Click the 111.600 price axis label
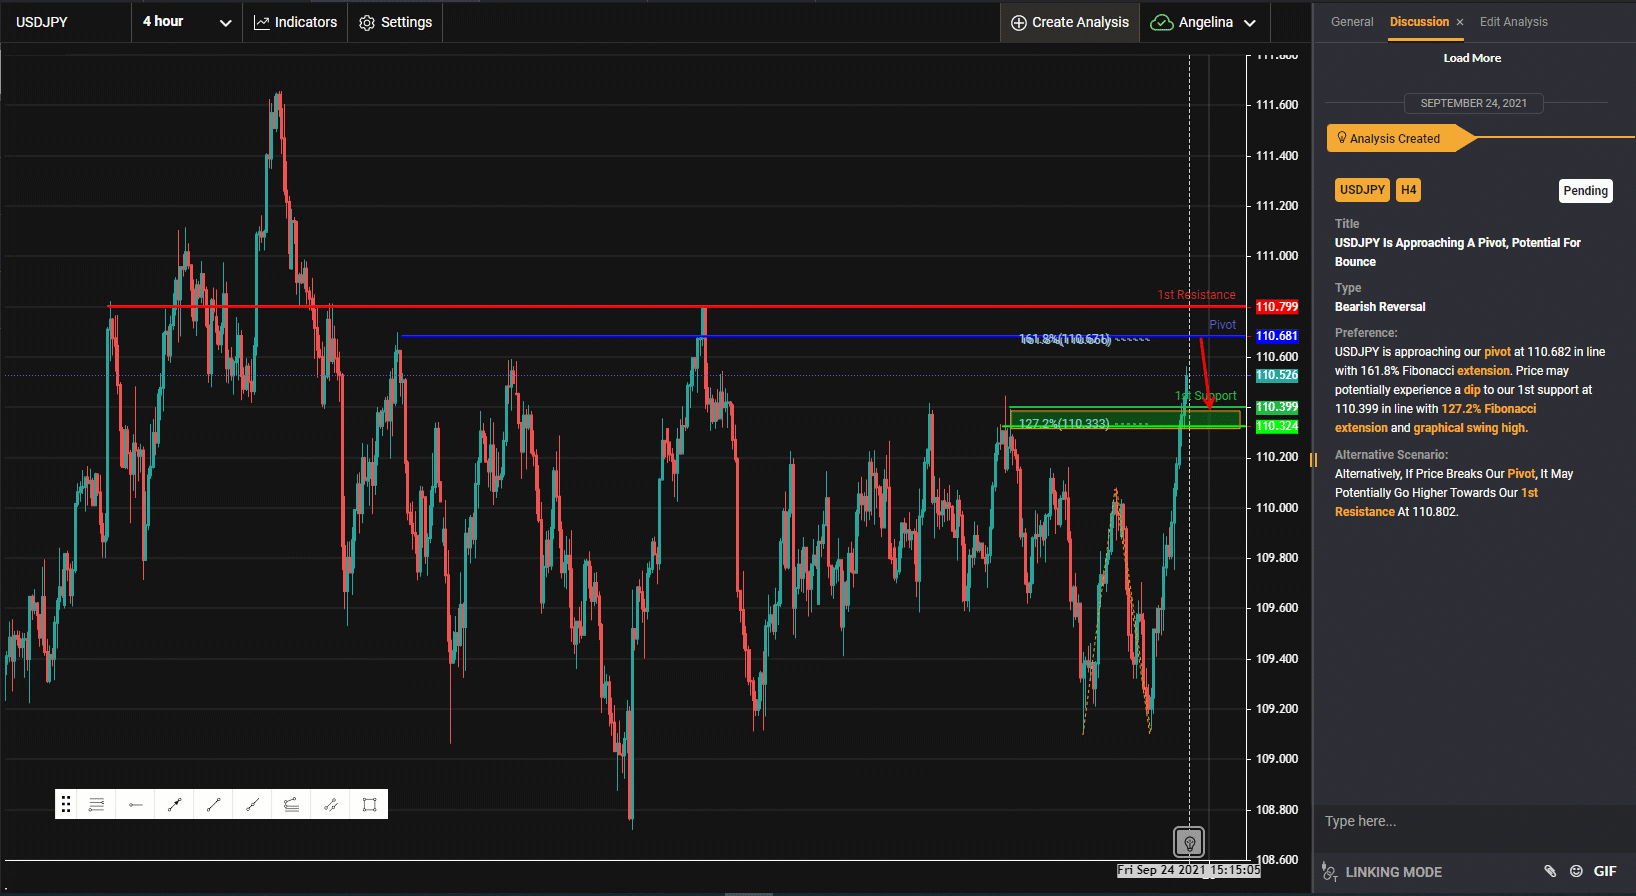1636x896 pixels. click(x=1277, y=105)
